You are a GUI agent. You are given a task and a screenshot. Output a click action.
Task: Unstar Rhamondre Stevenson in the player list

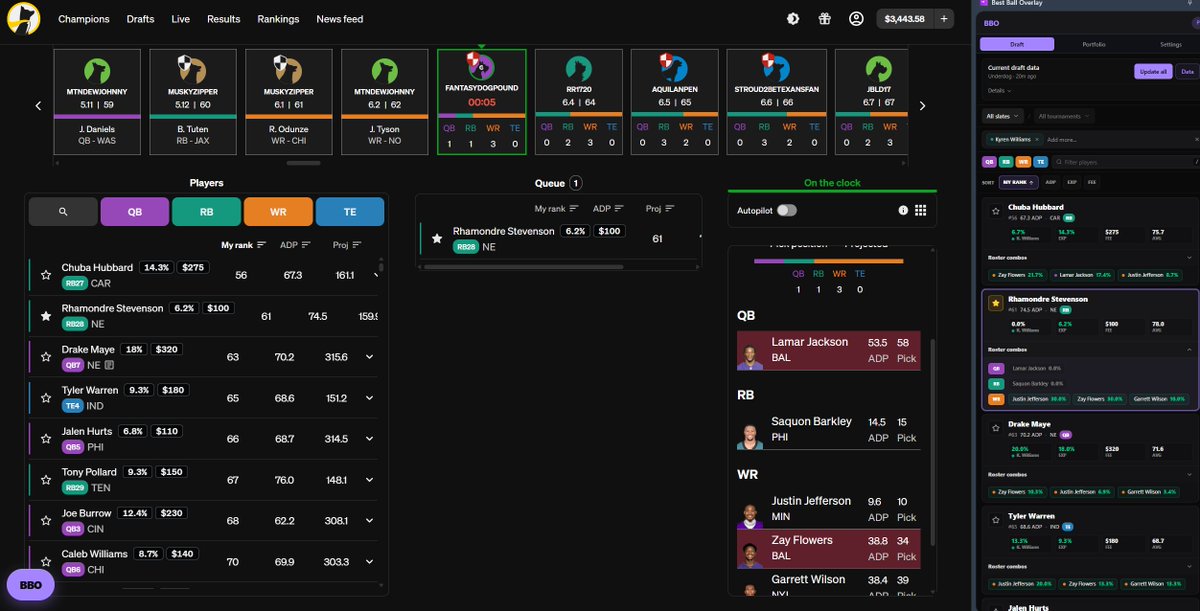(46, 315)
